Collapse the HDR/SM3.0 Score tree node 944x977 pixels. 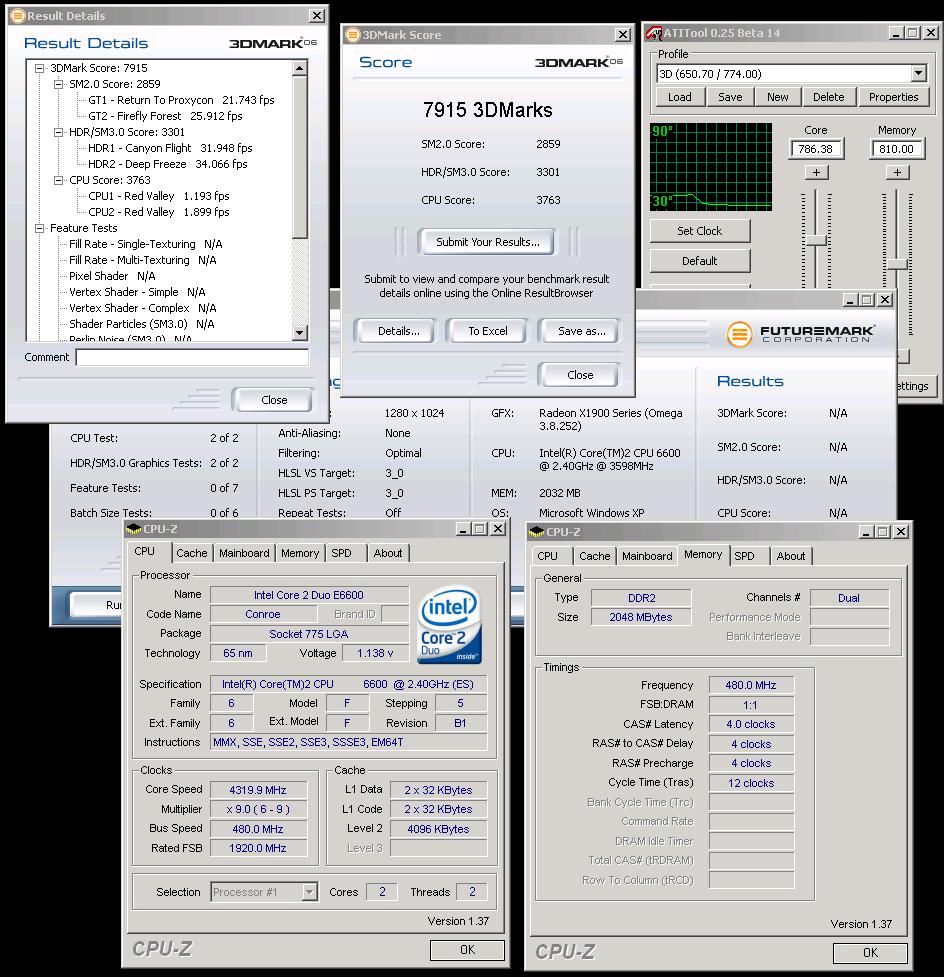(59, 132)
